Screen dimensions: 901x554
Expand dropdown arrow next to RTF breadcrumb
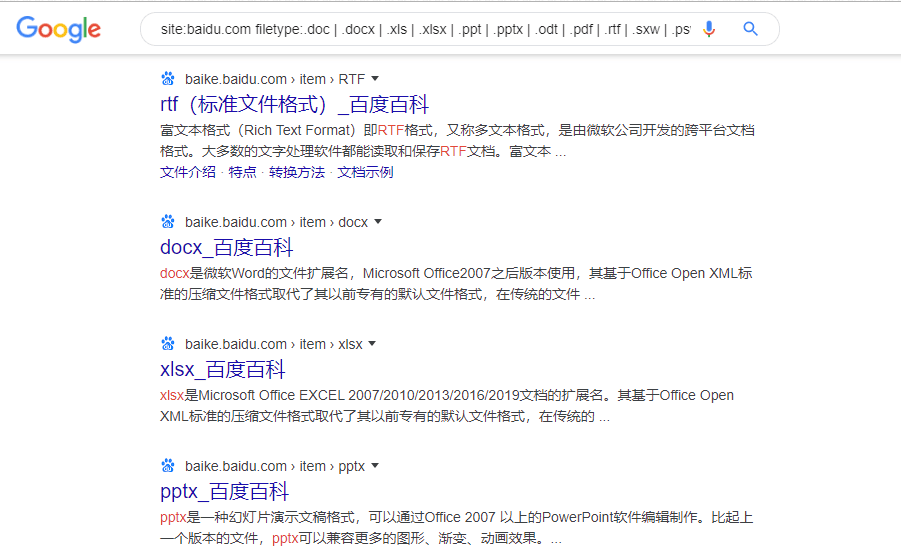tap(375, 78)
